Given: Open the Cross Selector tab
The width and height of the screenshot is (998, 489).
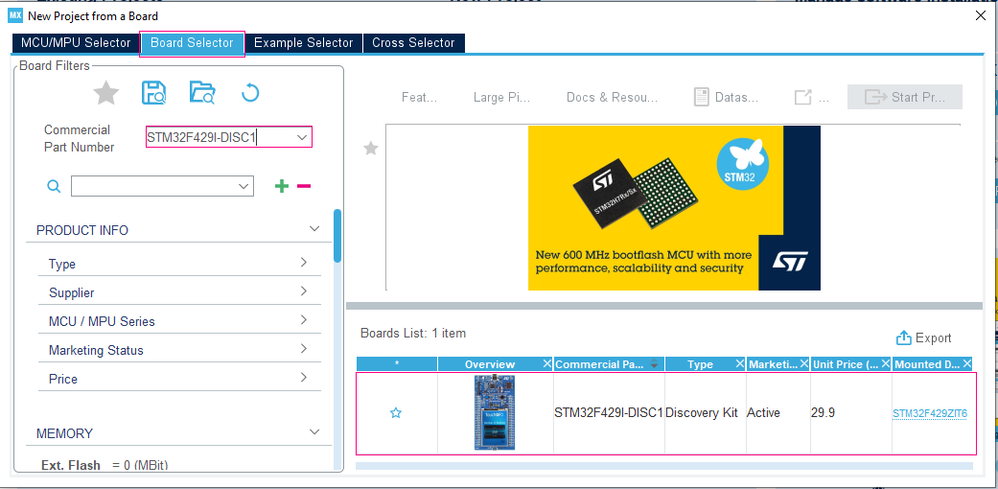Looking at the screenshot, I should click(414, 43).
